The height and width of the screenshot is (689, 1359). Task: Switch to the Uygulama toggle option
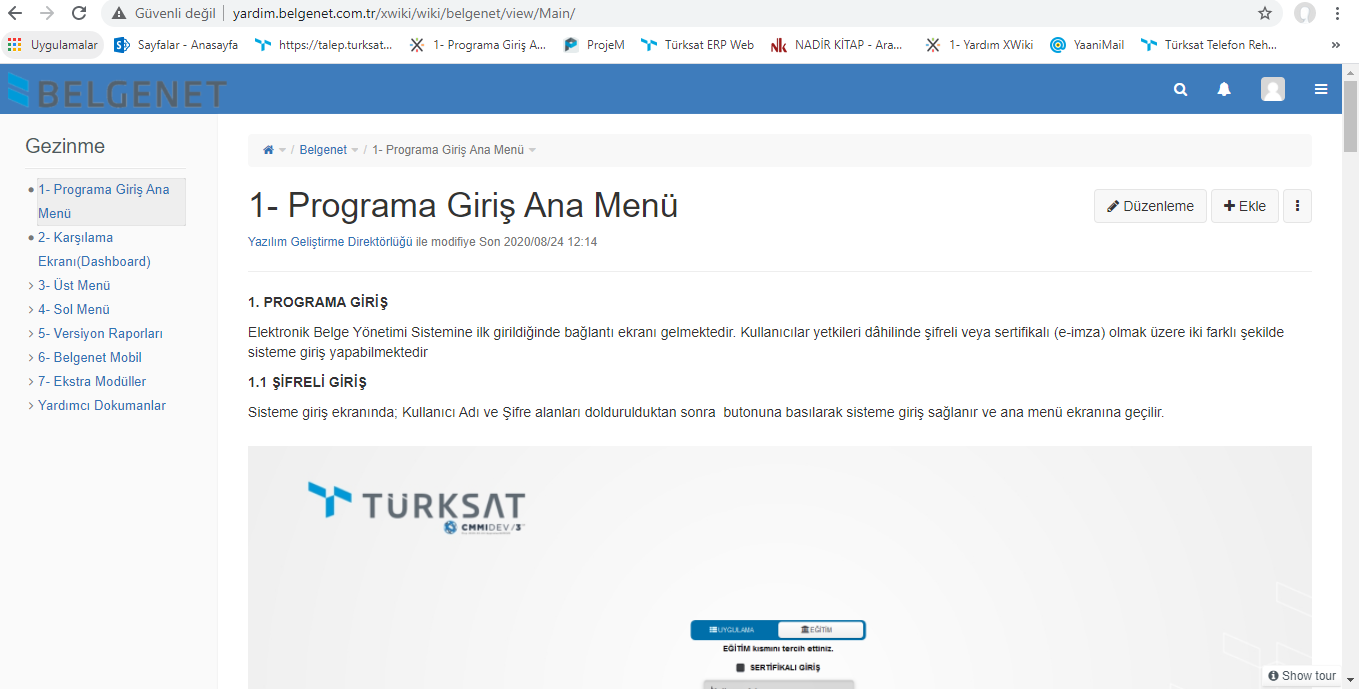pyautogui.click(x=735, y=630)
